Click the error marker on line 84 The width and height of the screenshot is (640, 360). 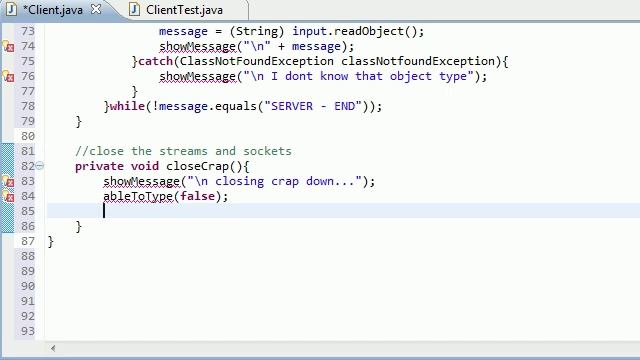coord(8,196)
